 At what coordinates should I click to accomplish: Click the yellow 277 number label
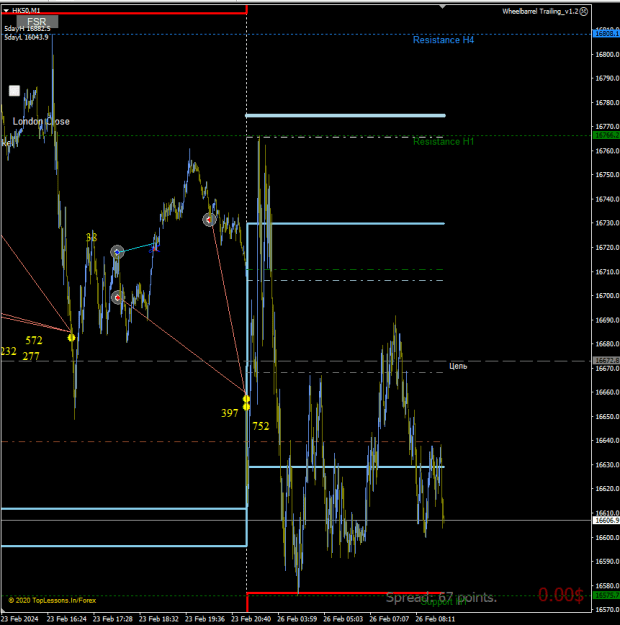pyautogui.click(x=31, y=356)
